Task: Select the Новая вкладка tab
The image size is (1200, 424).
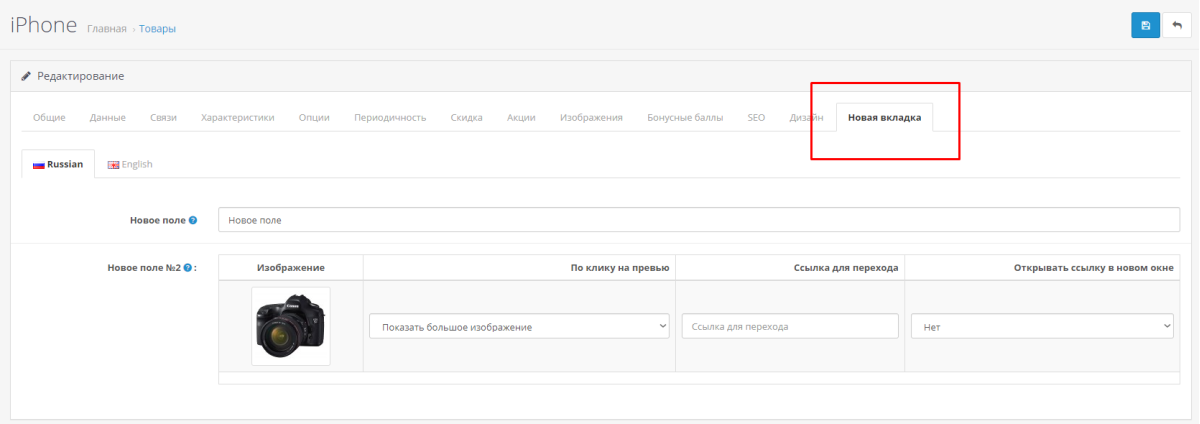Action: pyautogui.click(x=884, y=118)
